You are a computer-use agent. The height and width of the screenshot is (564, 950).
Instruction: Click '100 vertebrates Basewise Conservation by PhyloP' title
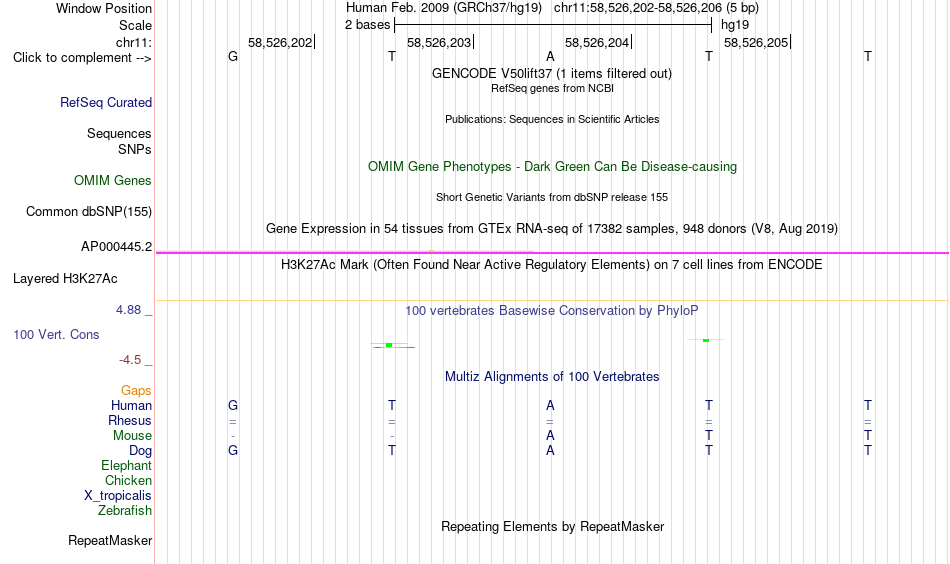coord(552,311)
